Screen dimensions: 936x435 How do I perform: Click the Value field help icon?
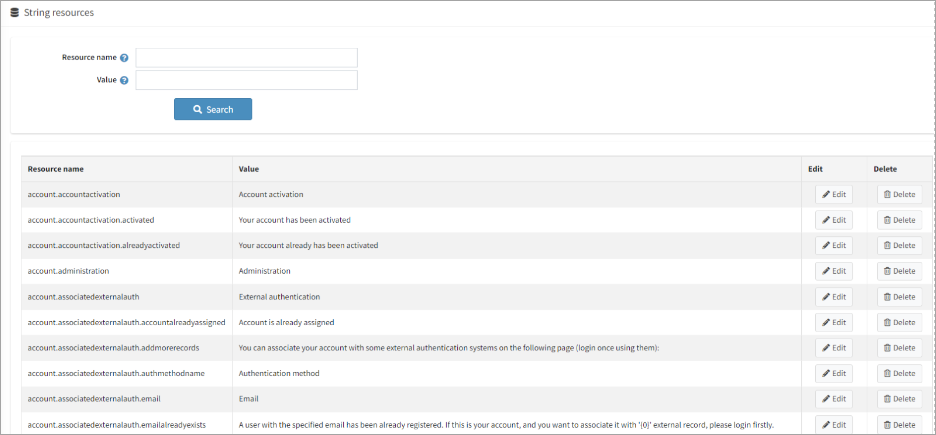[x=124, y=80]
